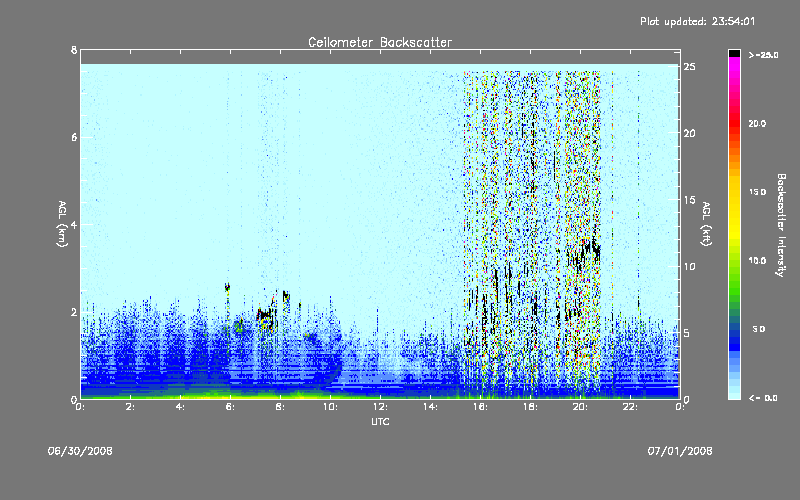The image size is (800, 500).
Task: Click the "<- 0.0" colorbar label
Action: pyautogui.click(x=763, y=398)
